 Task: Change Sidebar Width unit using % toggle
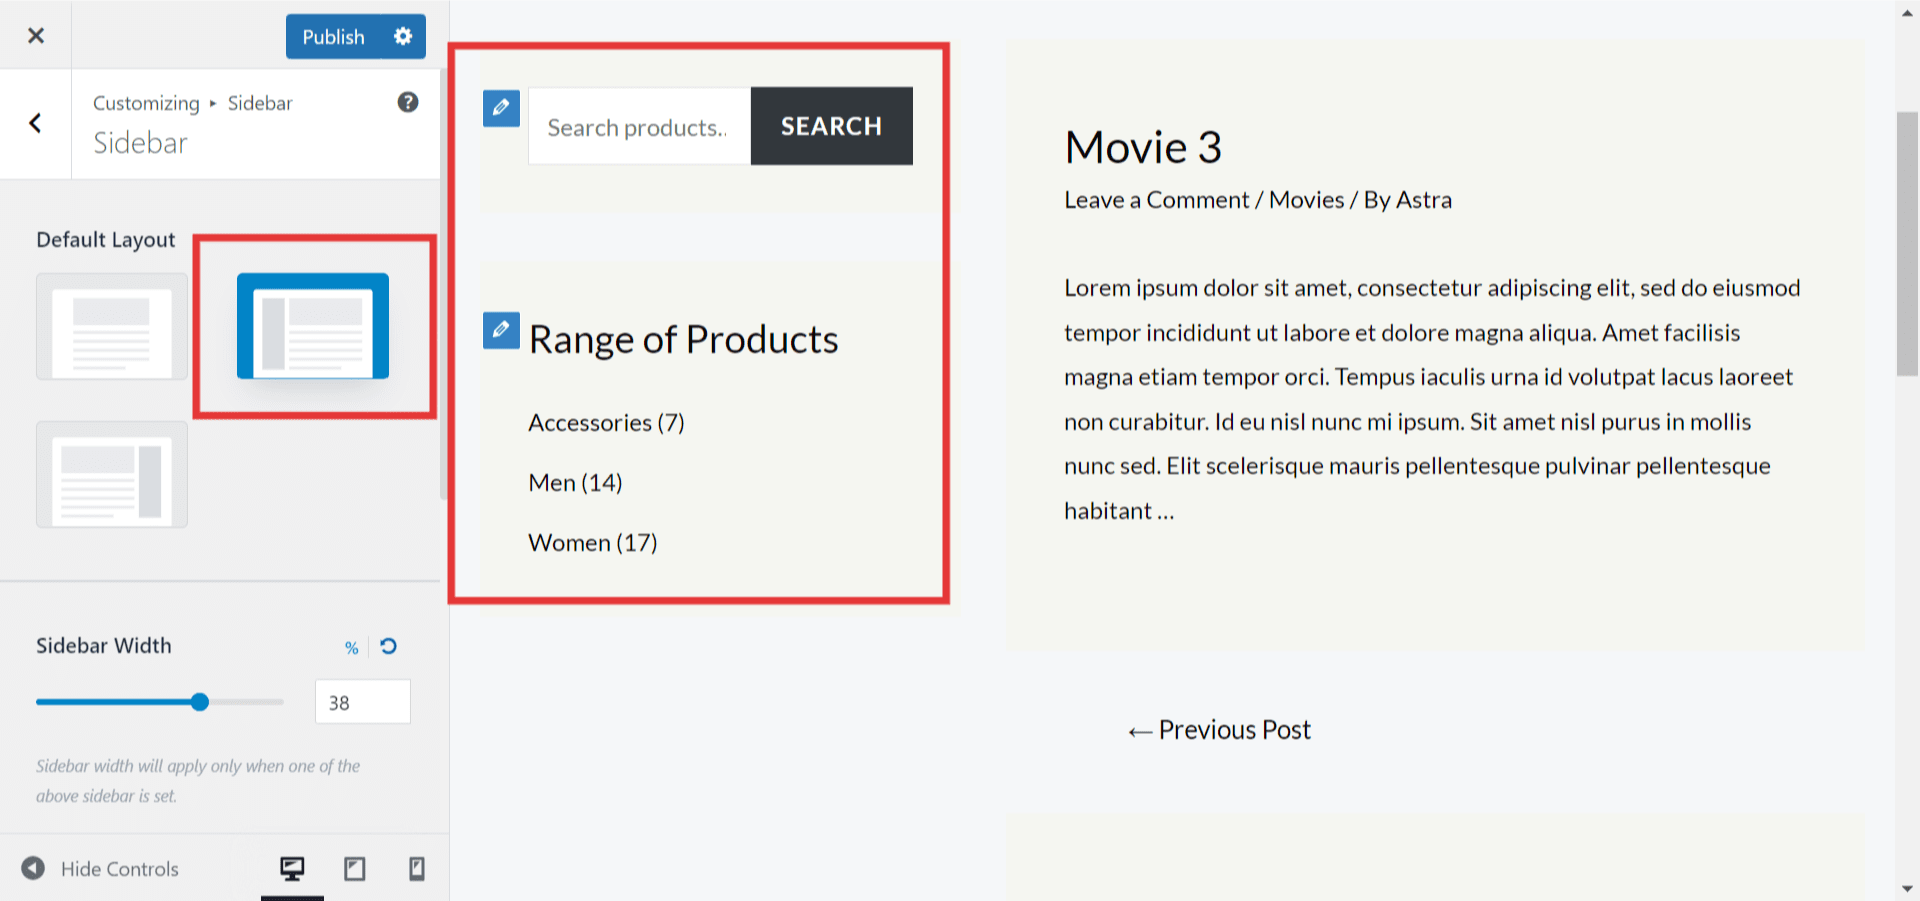pyautogui.click(x=352, y=648)
